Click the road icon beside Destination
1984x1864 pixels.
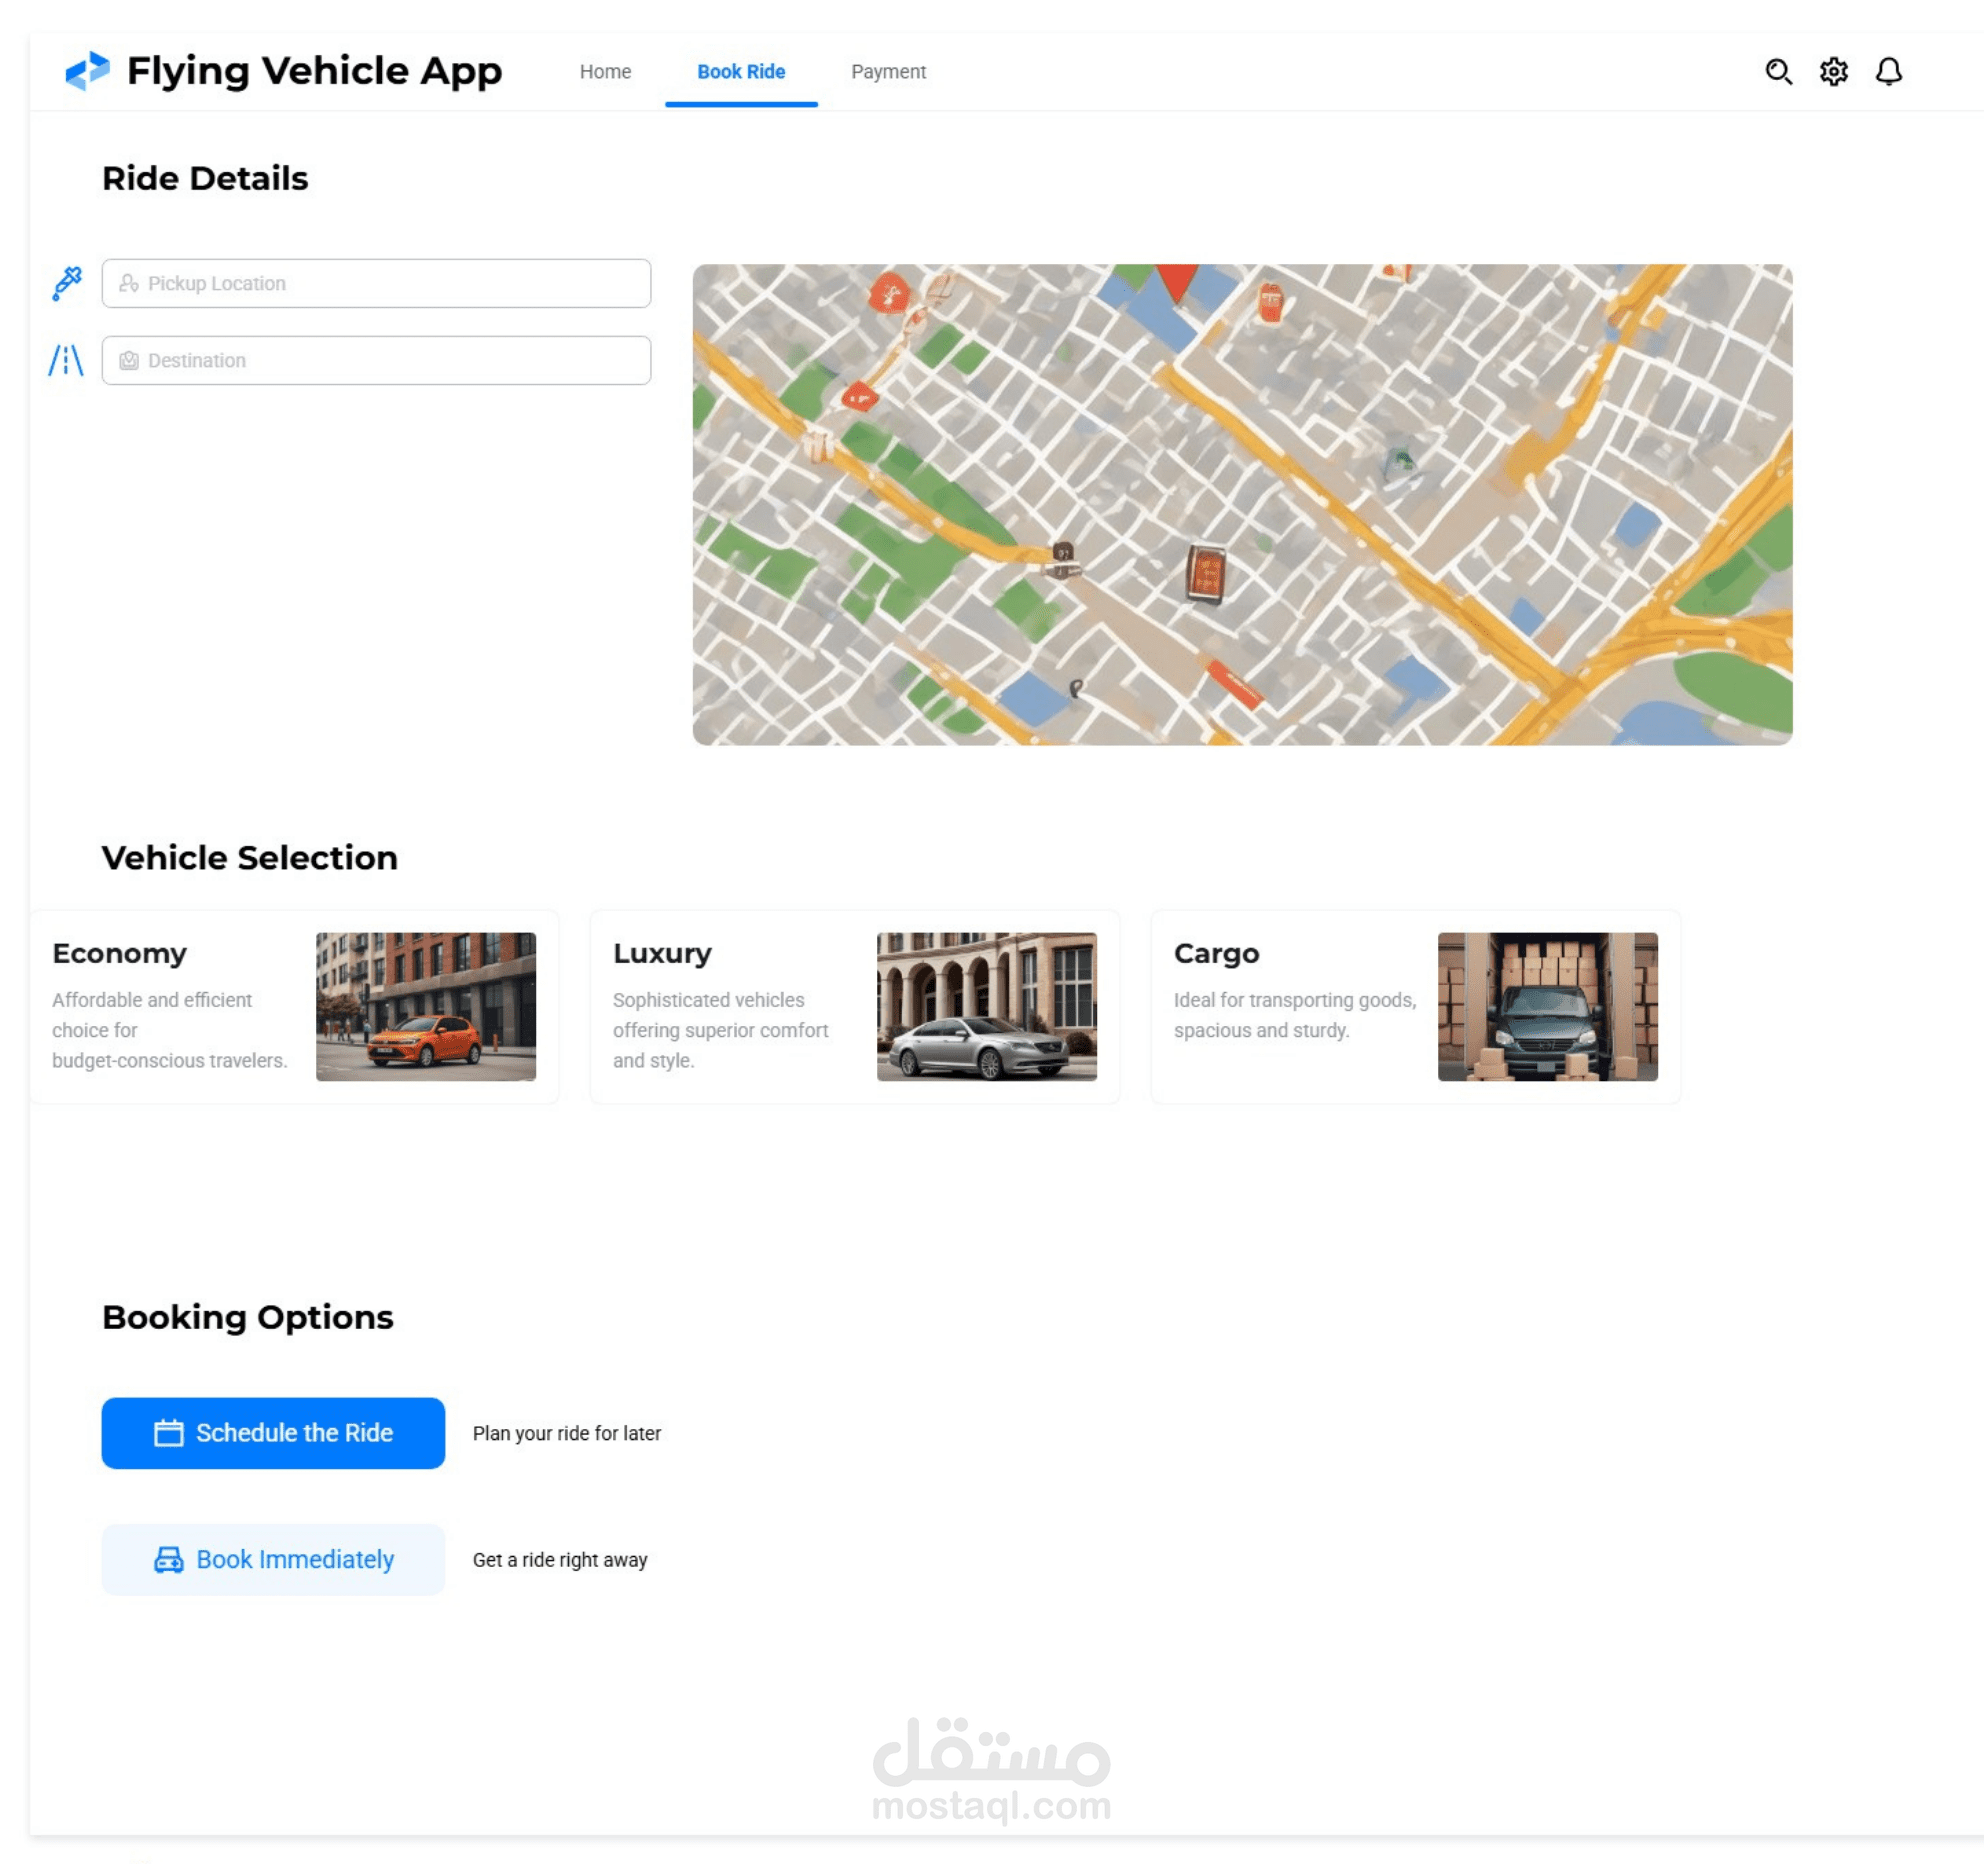tap(66, 360)
